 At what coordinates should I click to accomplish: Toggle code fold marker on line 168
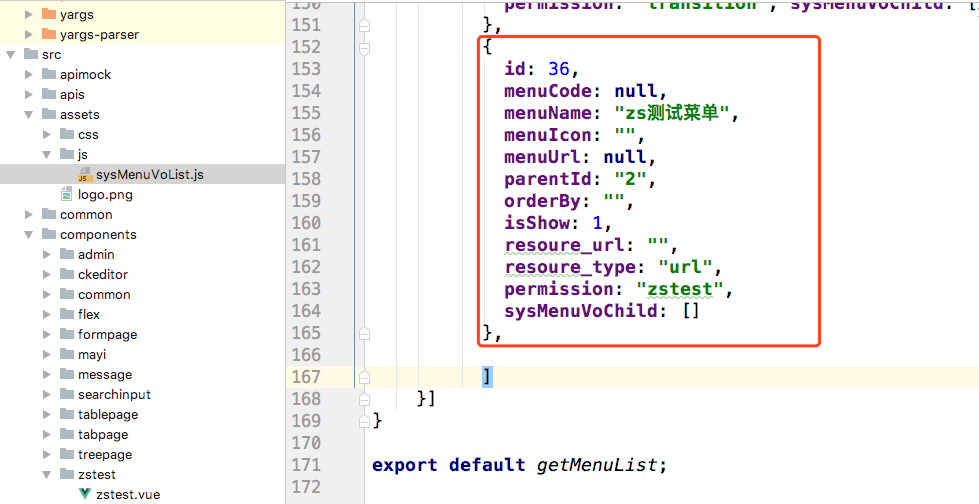(x=365, y=399)
